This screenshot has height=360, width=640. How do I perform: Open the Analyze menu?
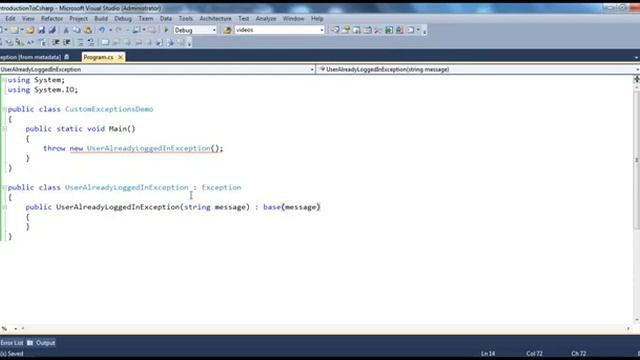click(x=266, y=19)
